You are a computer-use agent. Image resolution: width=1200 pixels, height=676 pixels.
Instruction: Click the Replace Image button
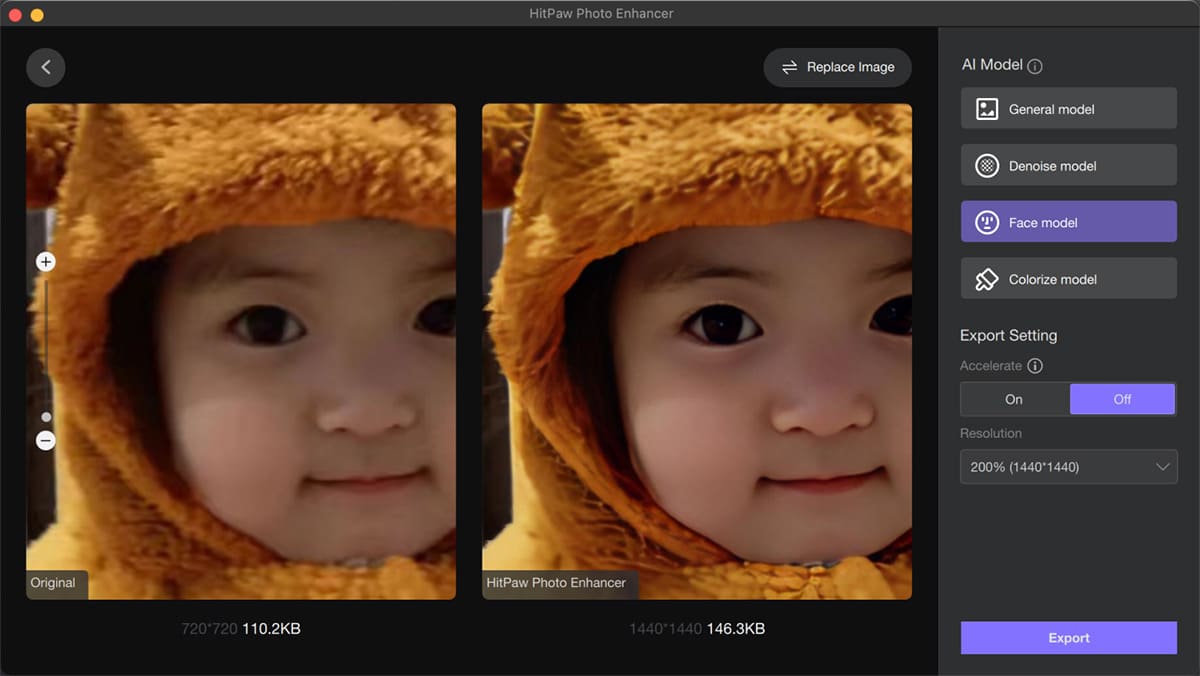pyautogui.click(x=838, y=67)
